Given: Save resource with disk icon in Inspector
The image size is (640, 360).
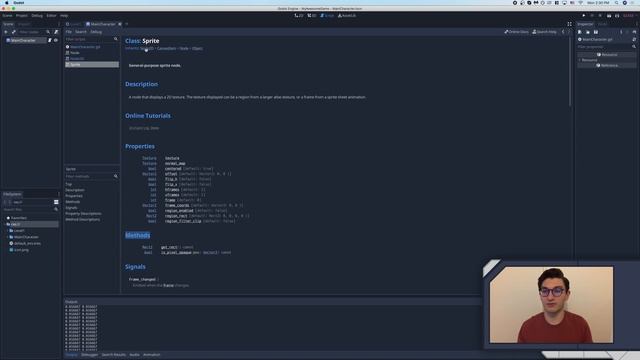Looking at the screenshot, I should 596,32.
